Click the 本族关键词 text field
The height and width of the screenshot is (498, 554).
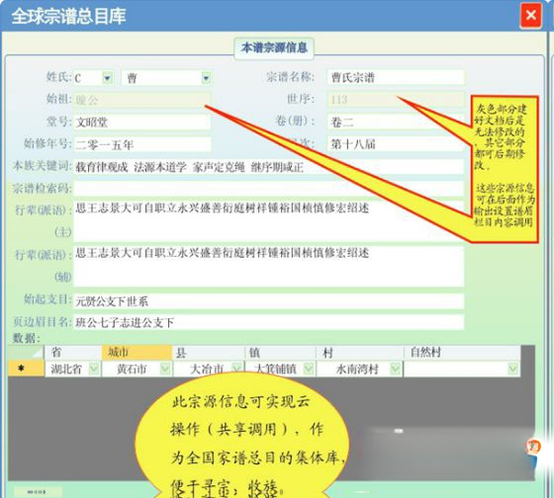(x=269, y=167)
